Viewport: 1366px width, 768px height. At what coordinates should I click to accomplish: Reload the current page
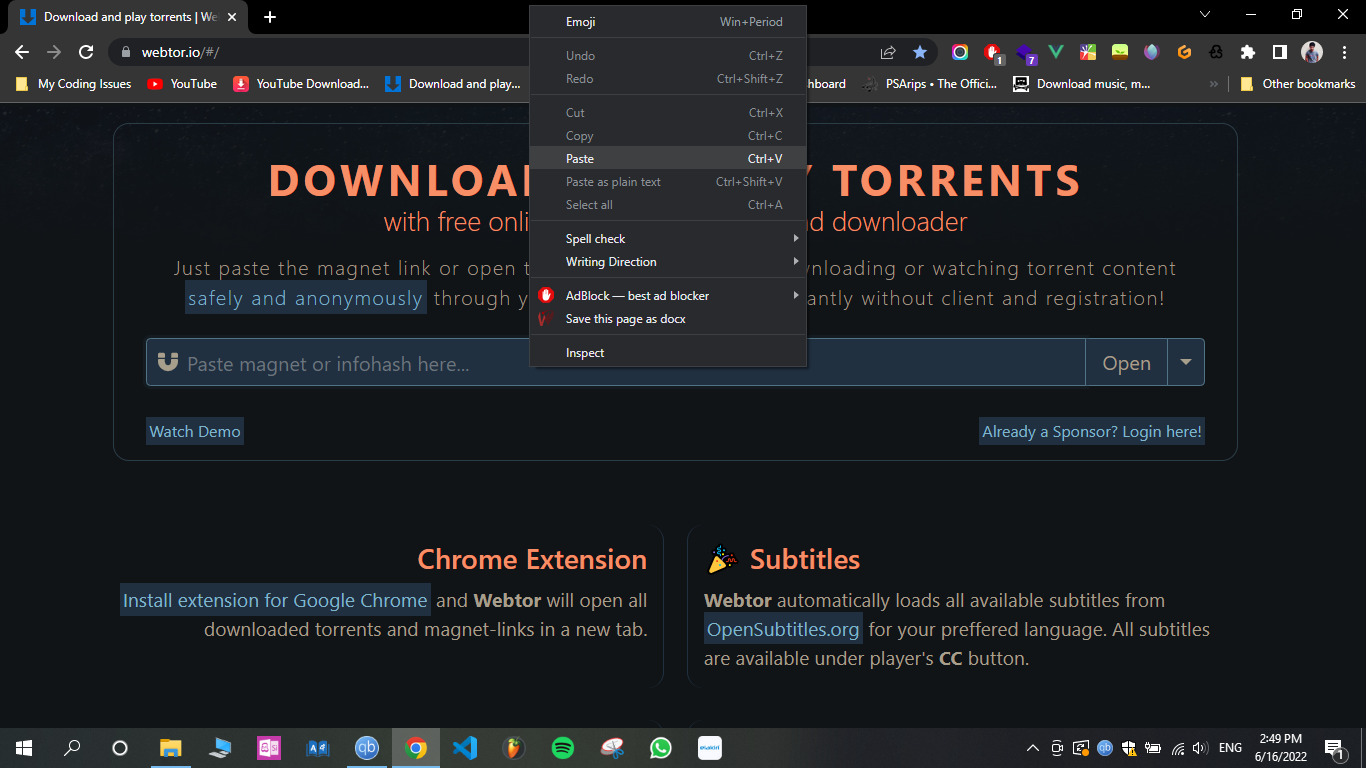click(86, 52)
